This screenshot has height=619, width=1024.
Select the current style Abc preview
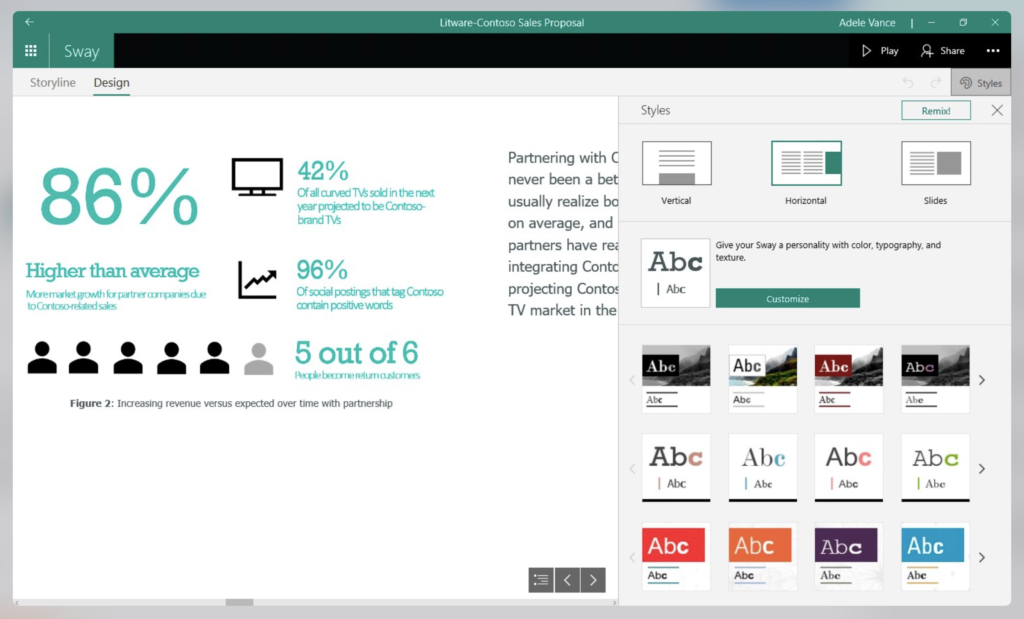pos(675,273)
